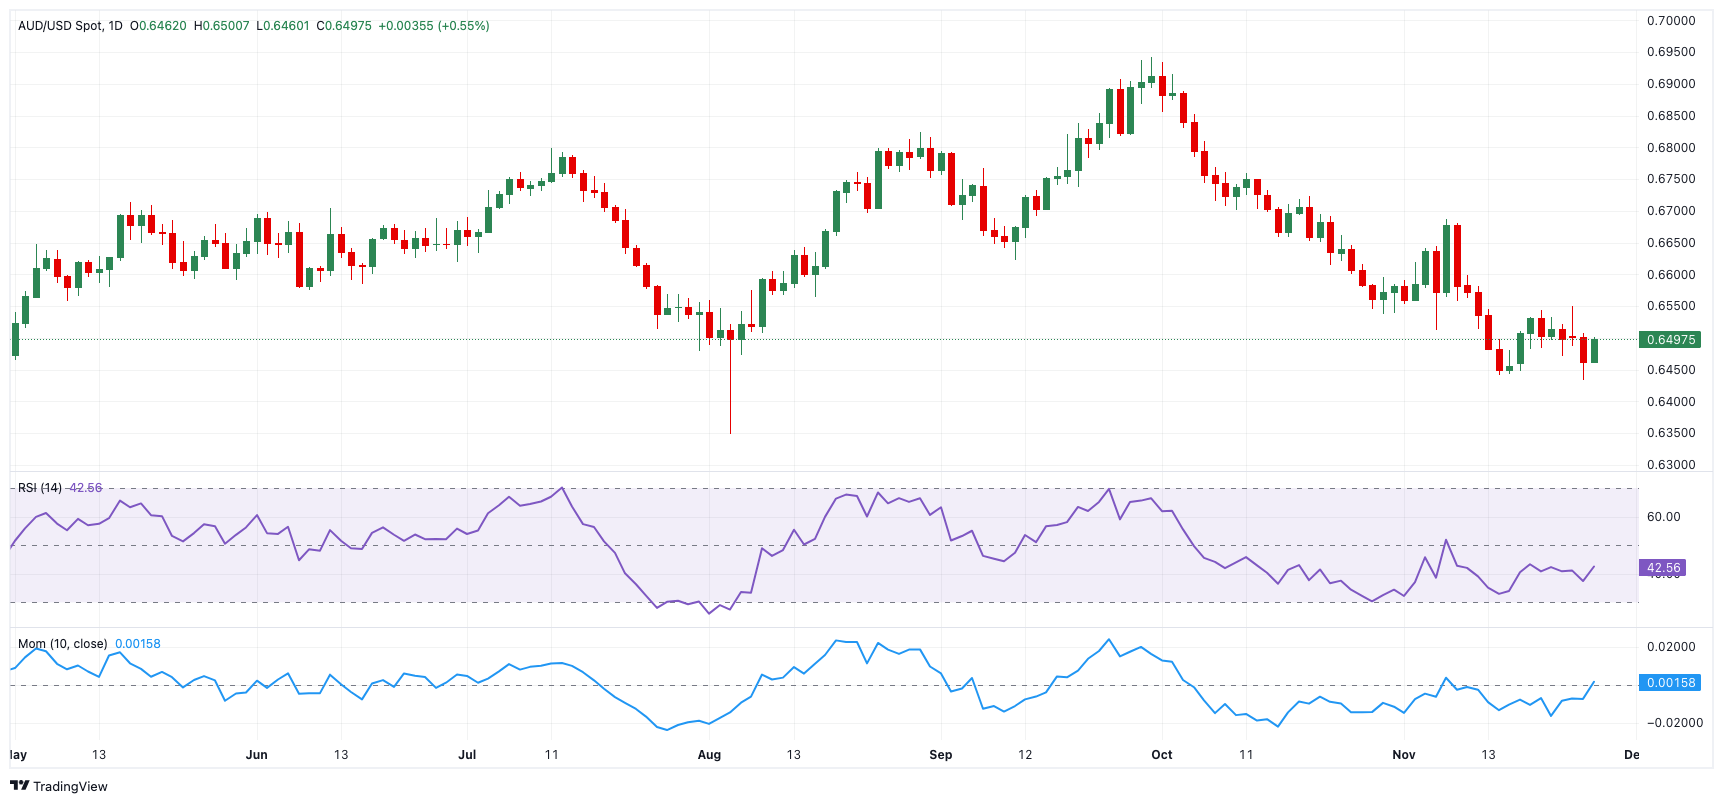Click the Jun label on the date axis
The height and width of the screenshot is (803, 1723).
pyautogui.click(x=257, y=755)
